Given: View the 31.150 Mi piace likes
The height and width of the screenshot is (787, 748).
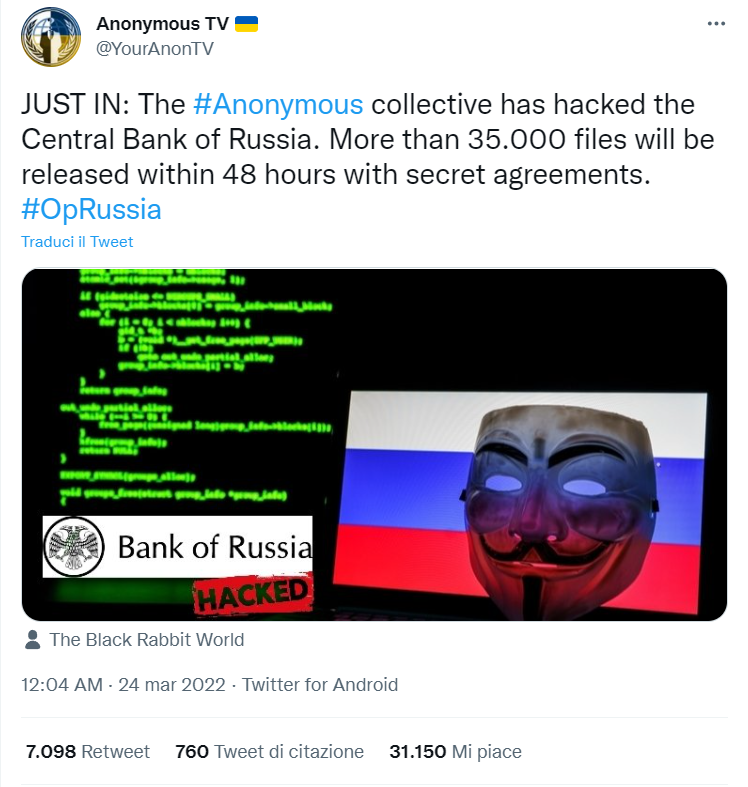Looking at the screenshot, I should point(458,752).
